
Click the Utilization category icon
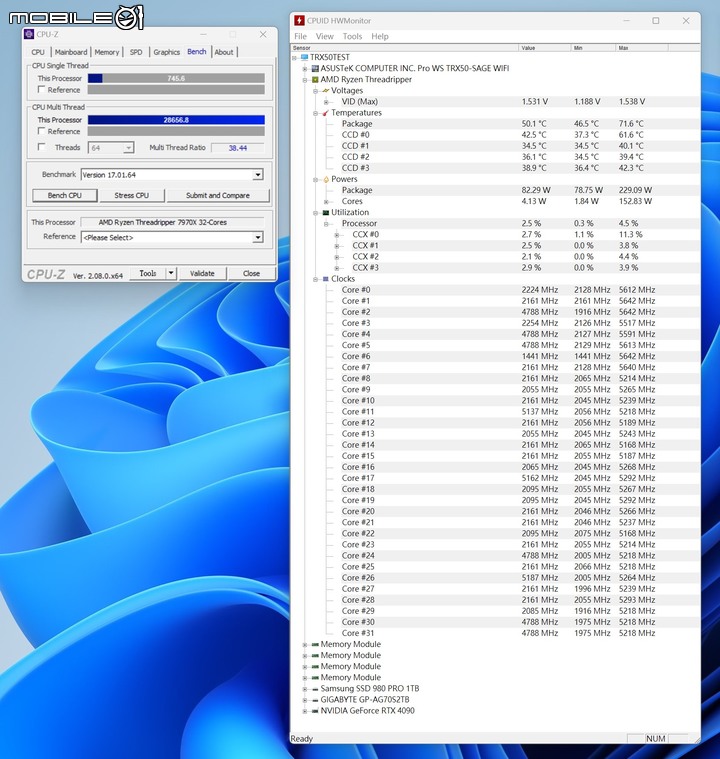(325, 213)
